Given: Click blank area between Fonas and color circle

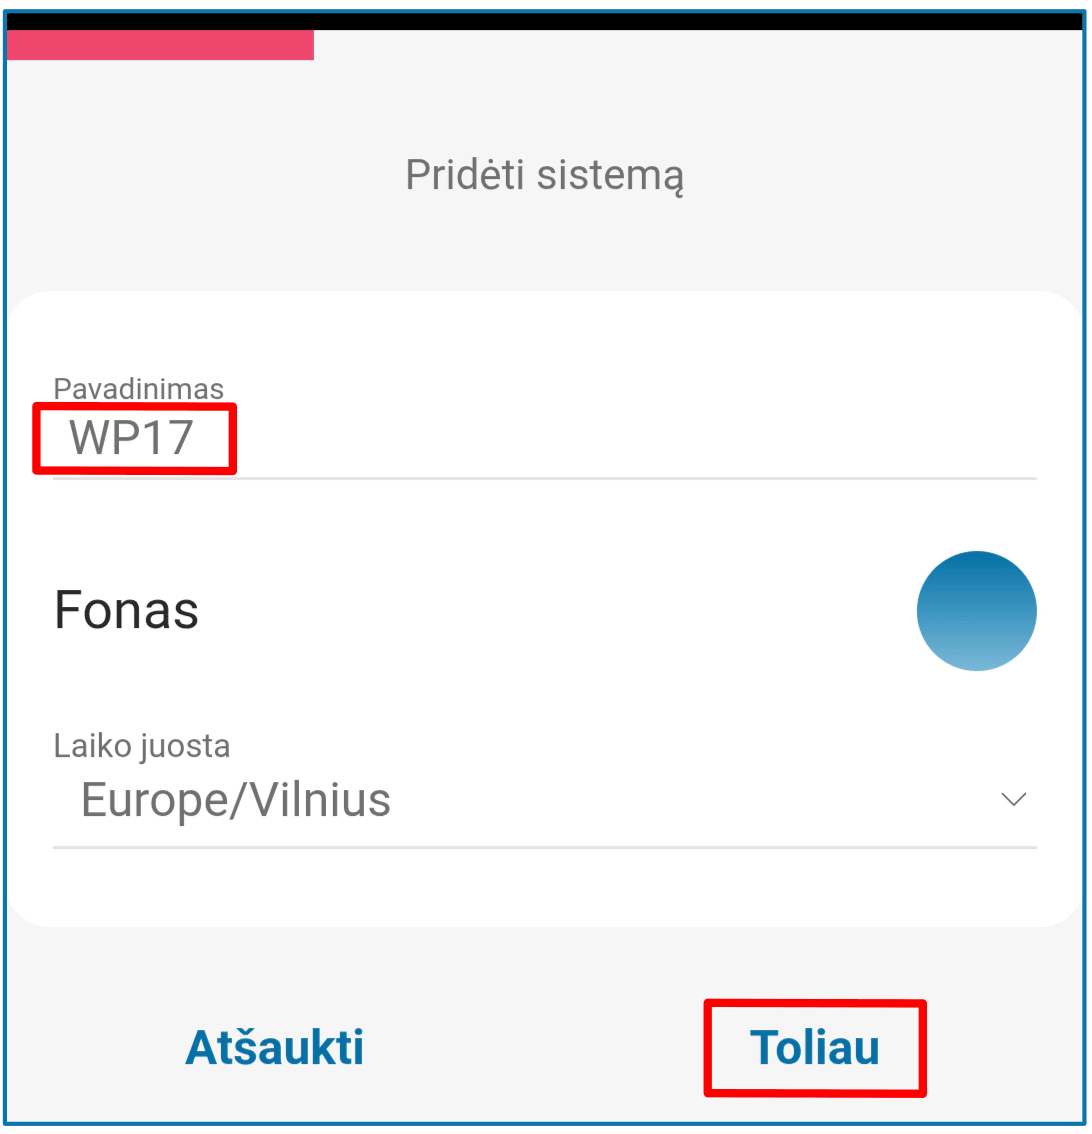Looking at the screenshot, I should pyautogui.click(x=550, y=610).
